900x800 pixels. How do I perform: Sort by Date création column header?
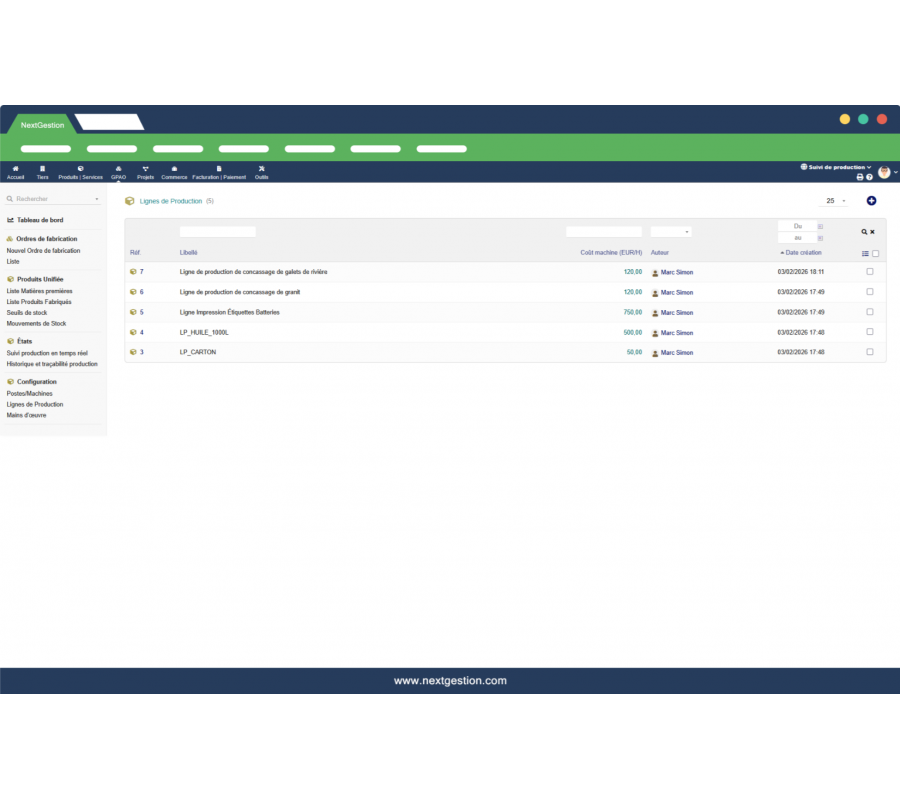click(802, 253)
